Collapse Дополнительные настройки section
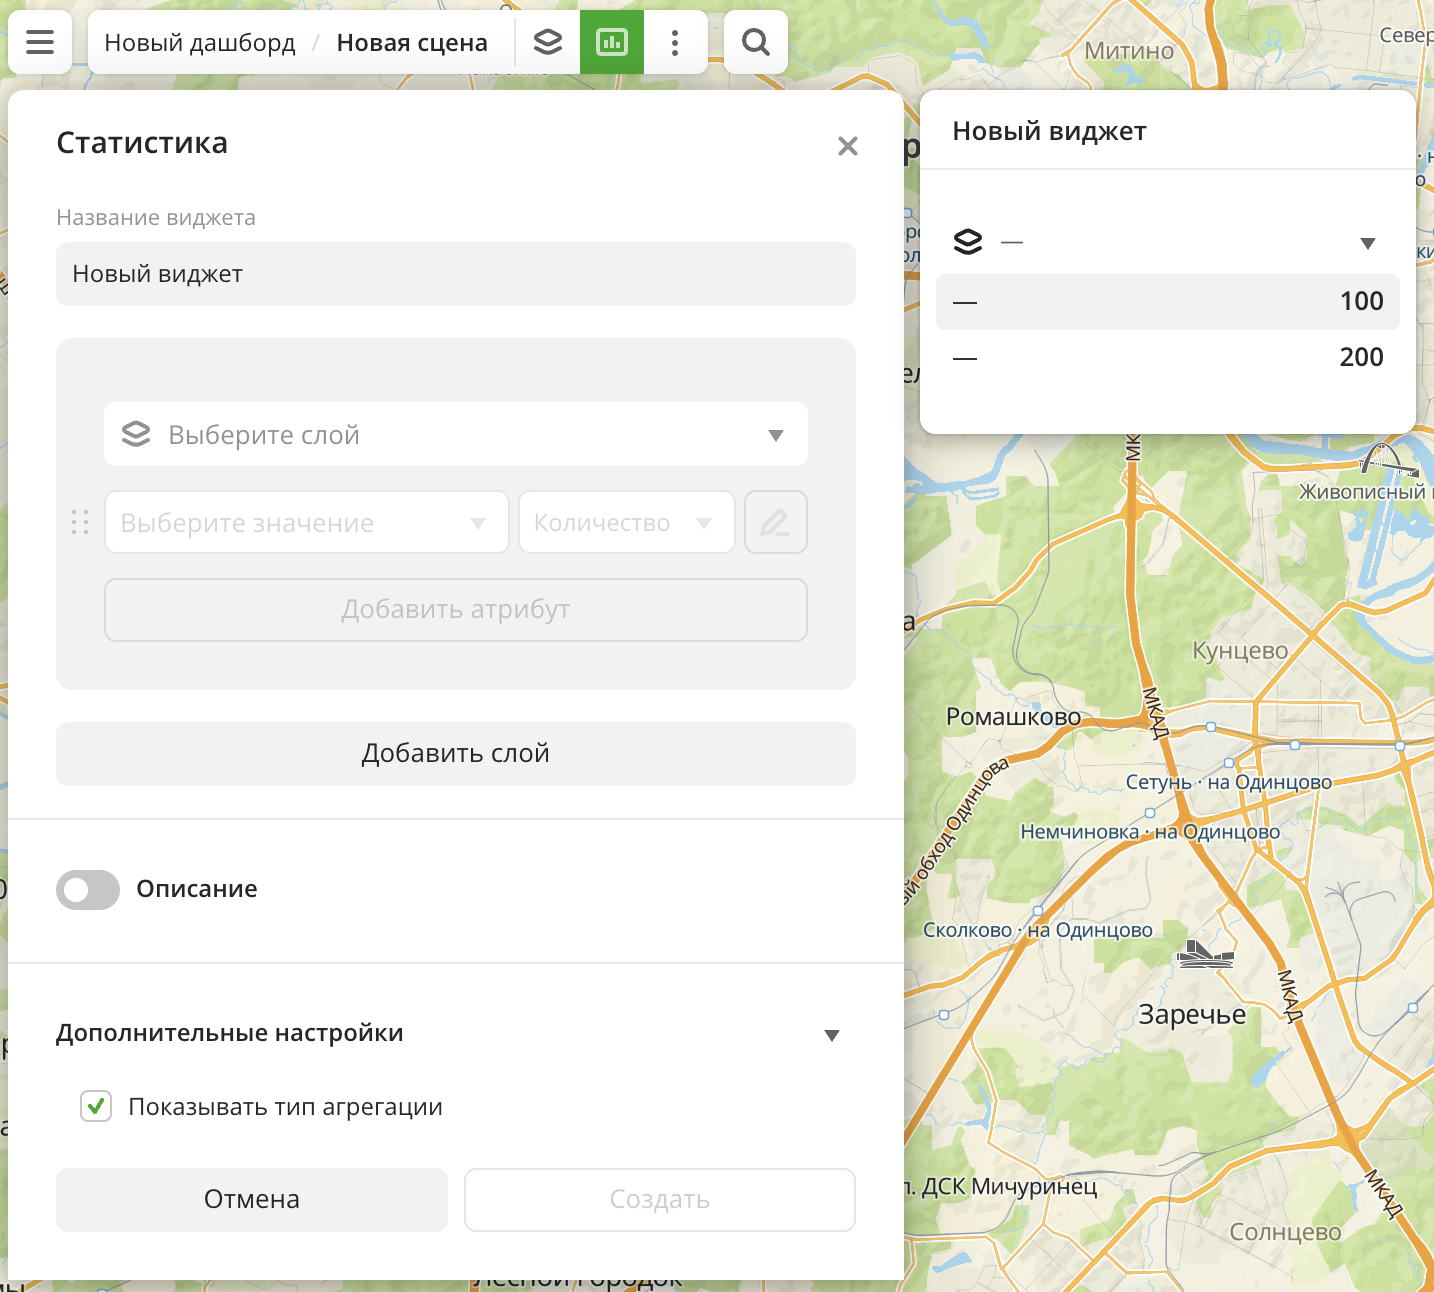Screen dimensions: 1434x1292 point(831,1035)
